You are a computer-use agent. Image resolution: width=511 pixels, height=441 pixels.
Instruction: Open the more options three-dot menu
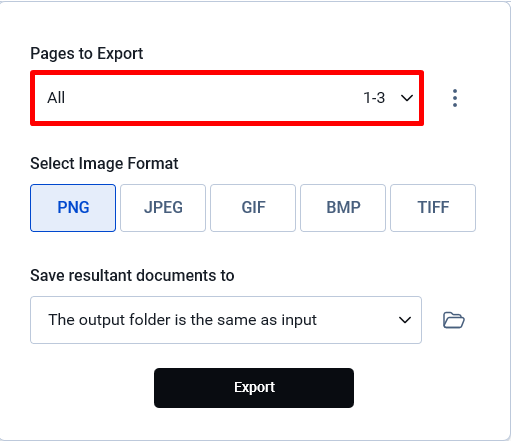tap(455, 98)
